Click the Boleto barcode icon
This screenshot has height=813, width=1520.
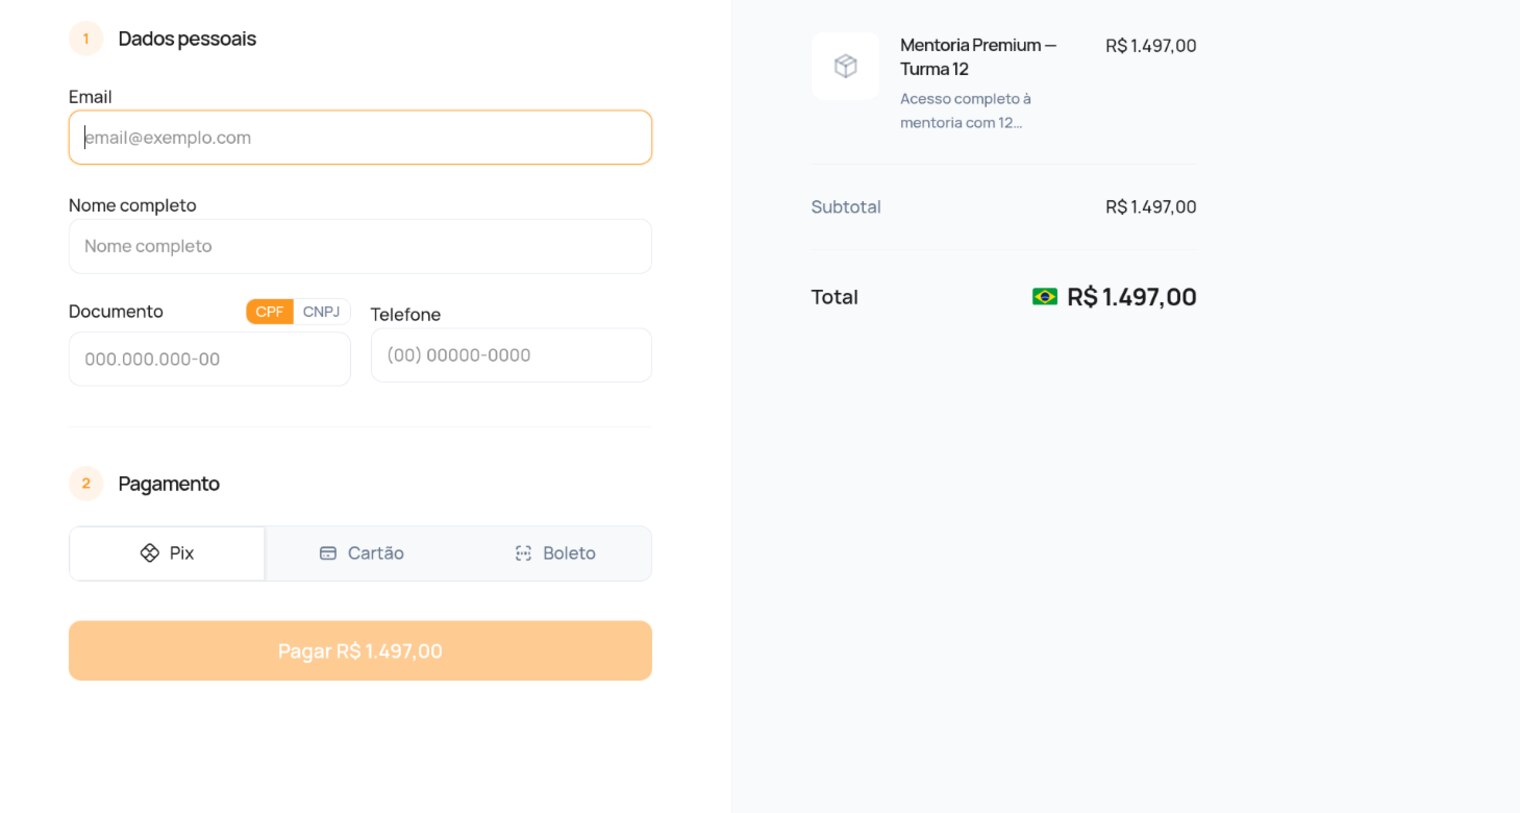coord(523,553)
